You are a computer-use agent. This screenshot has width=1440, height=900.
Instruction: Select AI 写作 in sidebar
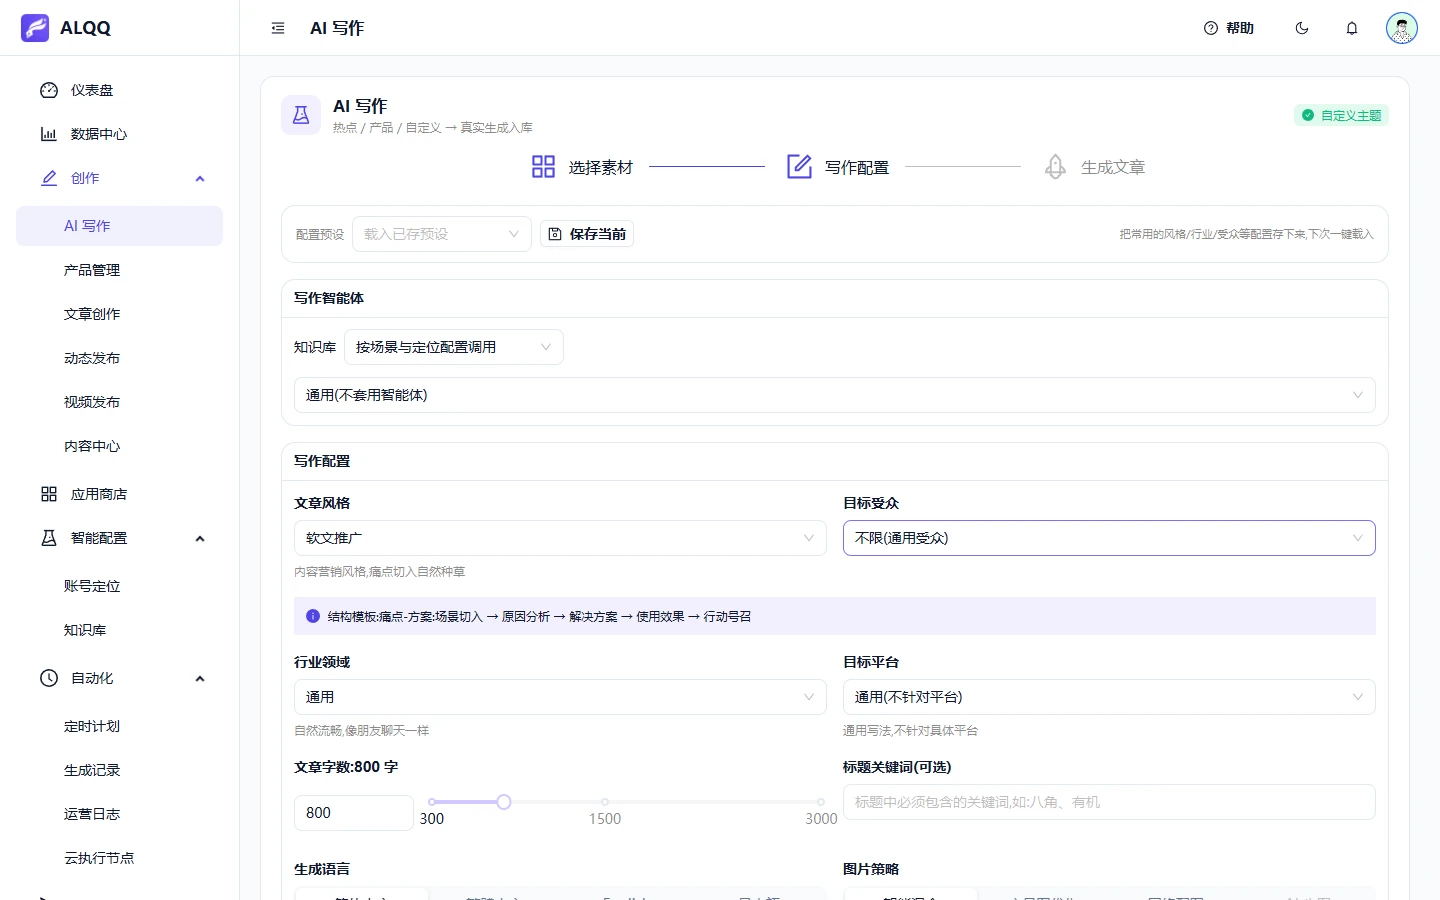pyautogui.click(x=119, y=226)
